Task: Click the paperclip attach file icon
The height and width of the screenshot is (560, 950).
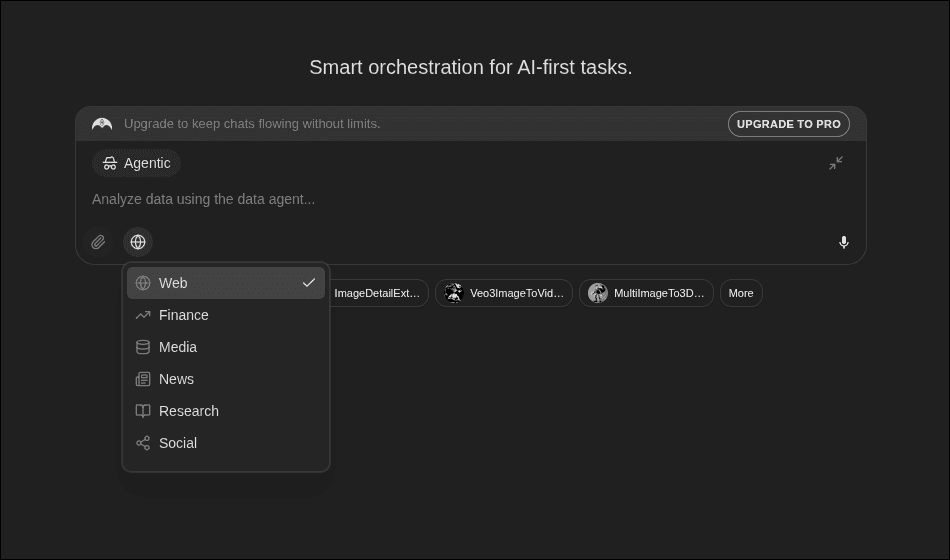Action: [x=98, y=242]
